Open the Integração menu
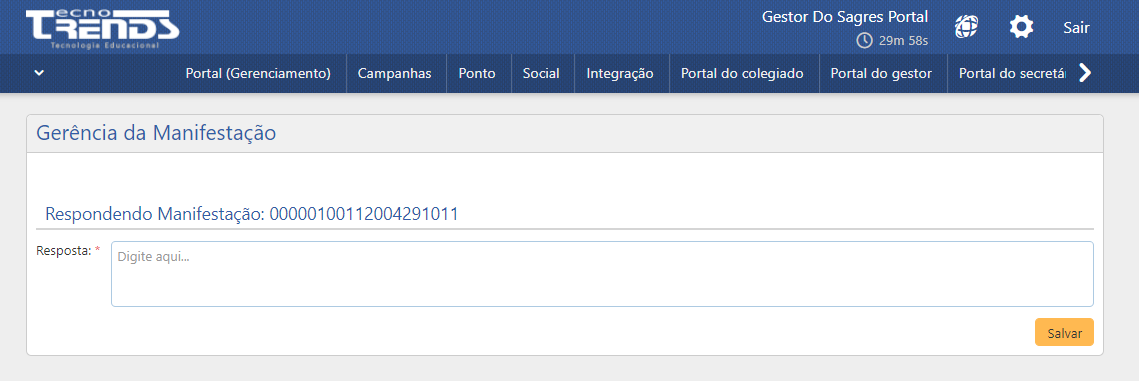1139x381 pixels. click(x=620, y=73)
